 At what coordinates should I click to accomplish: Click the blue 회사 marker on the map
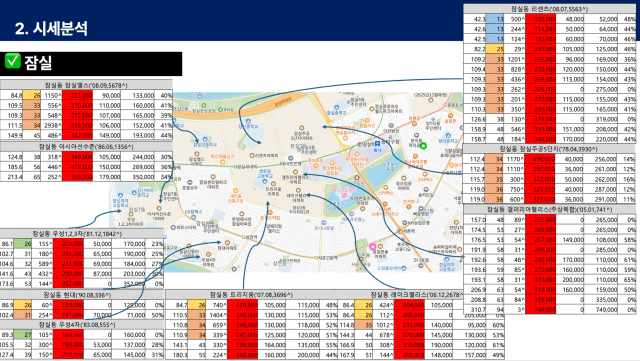[378, 145]
